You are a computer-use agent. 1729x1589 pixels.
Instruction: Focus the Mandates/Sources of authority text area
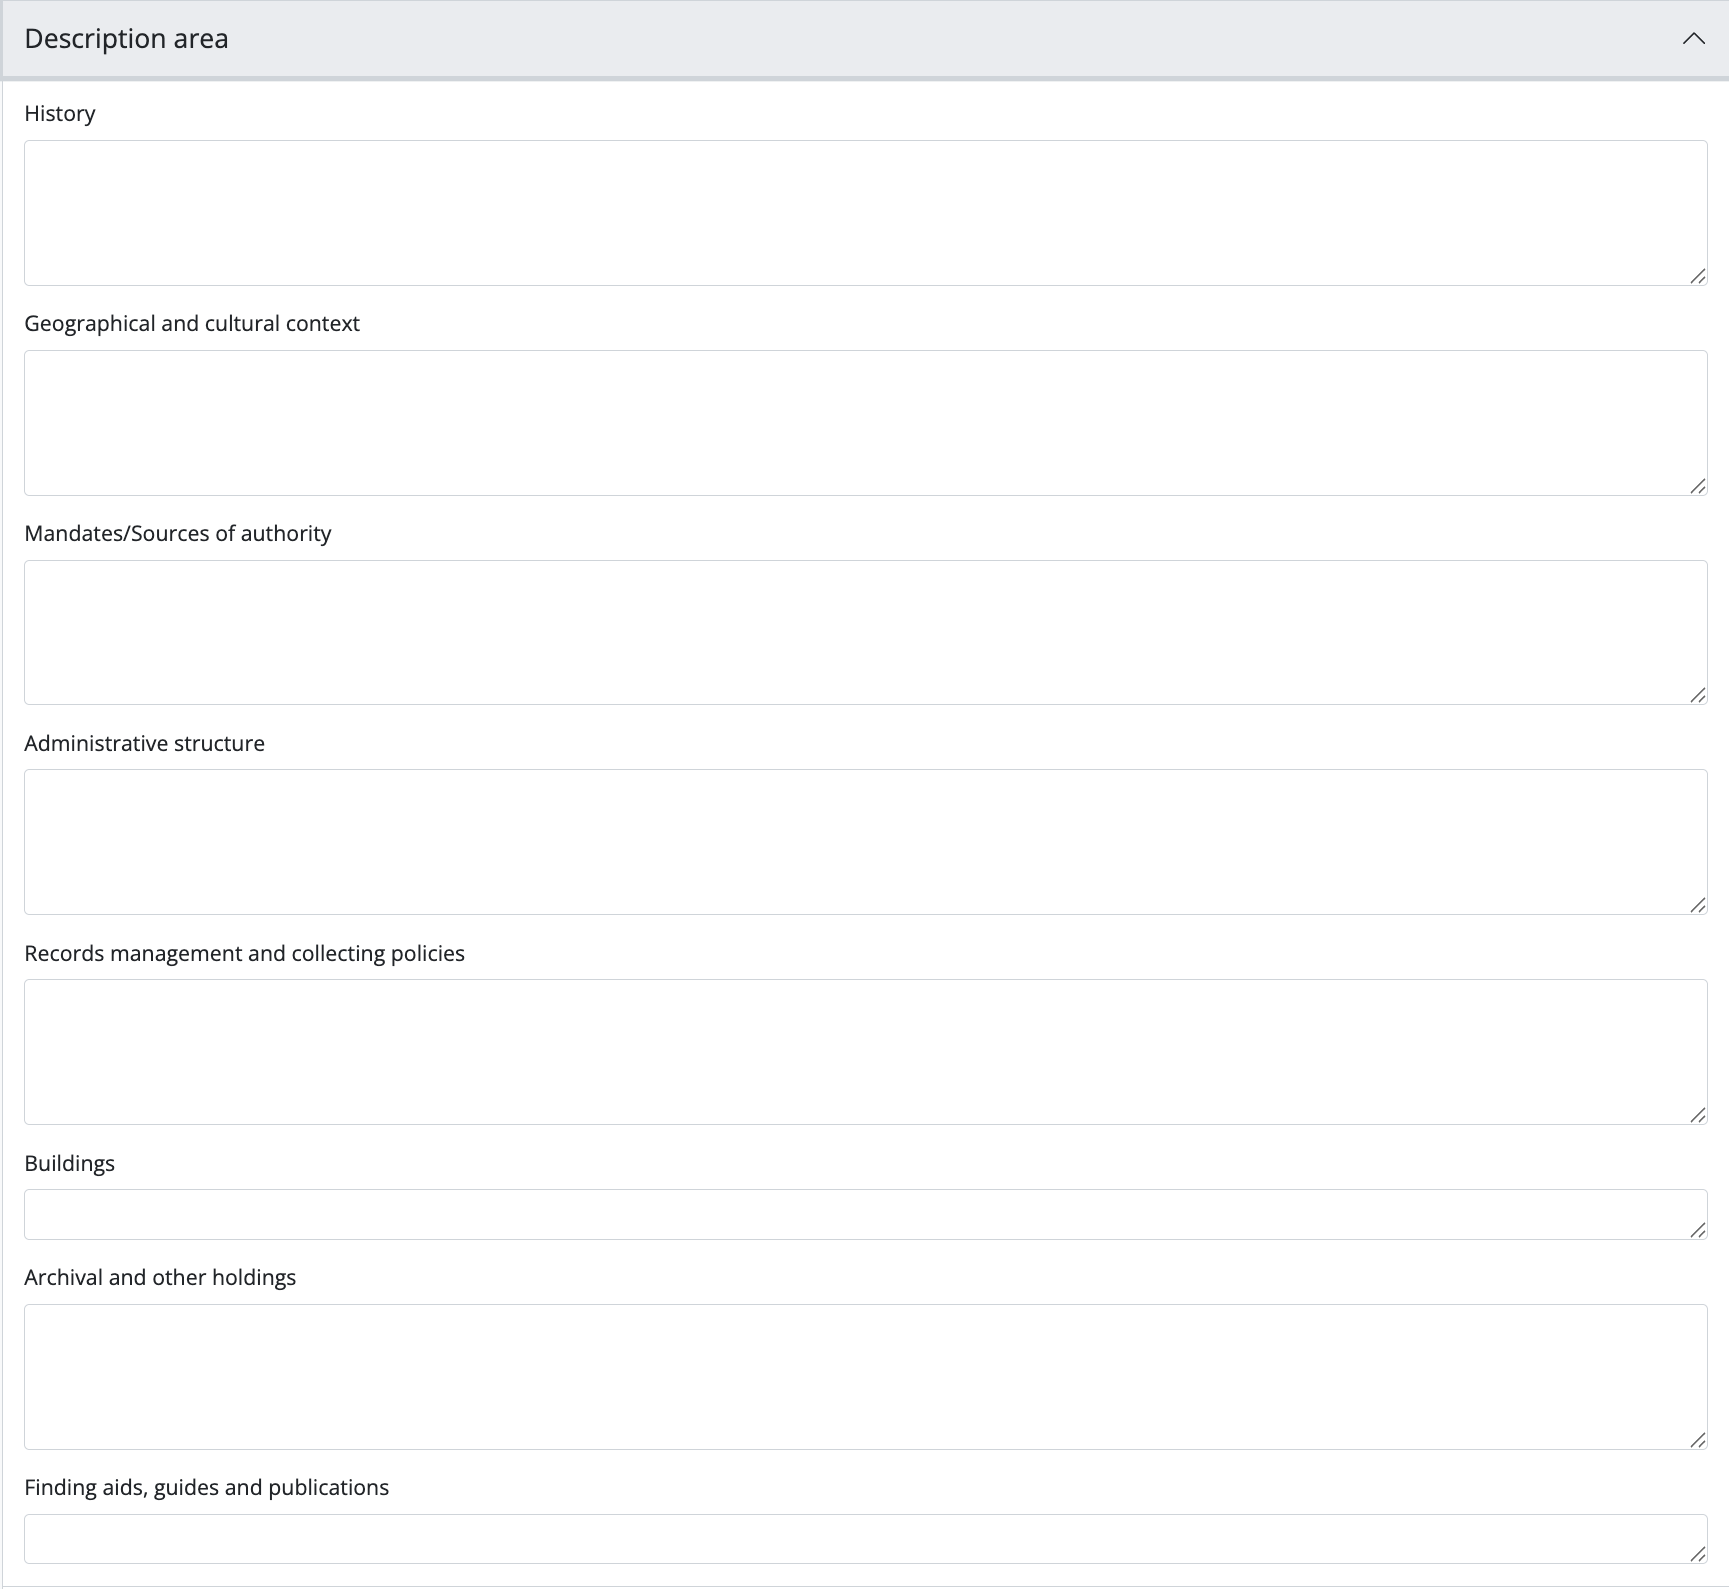pos(864,632)
